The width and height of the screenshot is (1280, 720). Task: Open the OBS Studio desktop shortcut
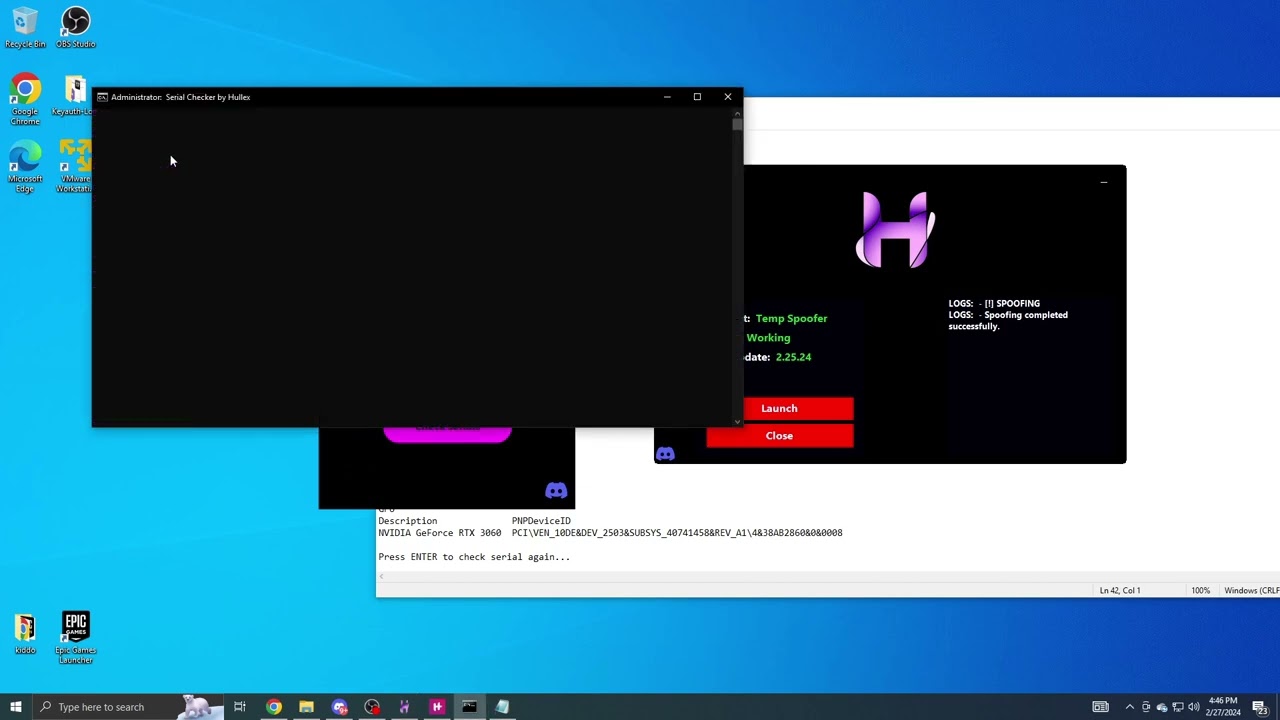(75, 27)
